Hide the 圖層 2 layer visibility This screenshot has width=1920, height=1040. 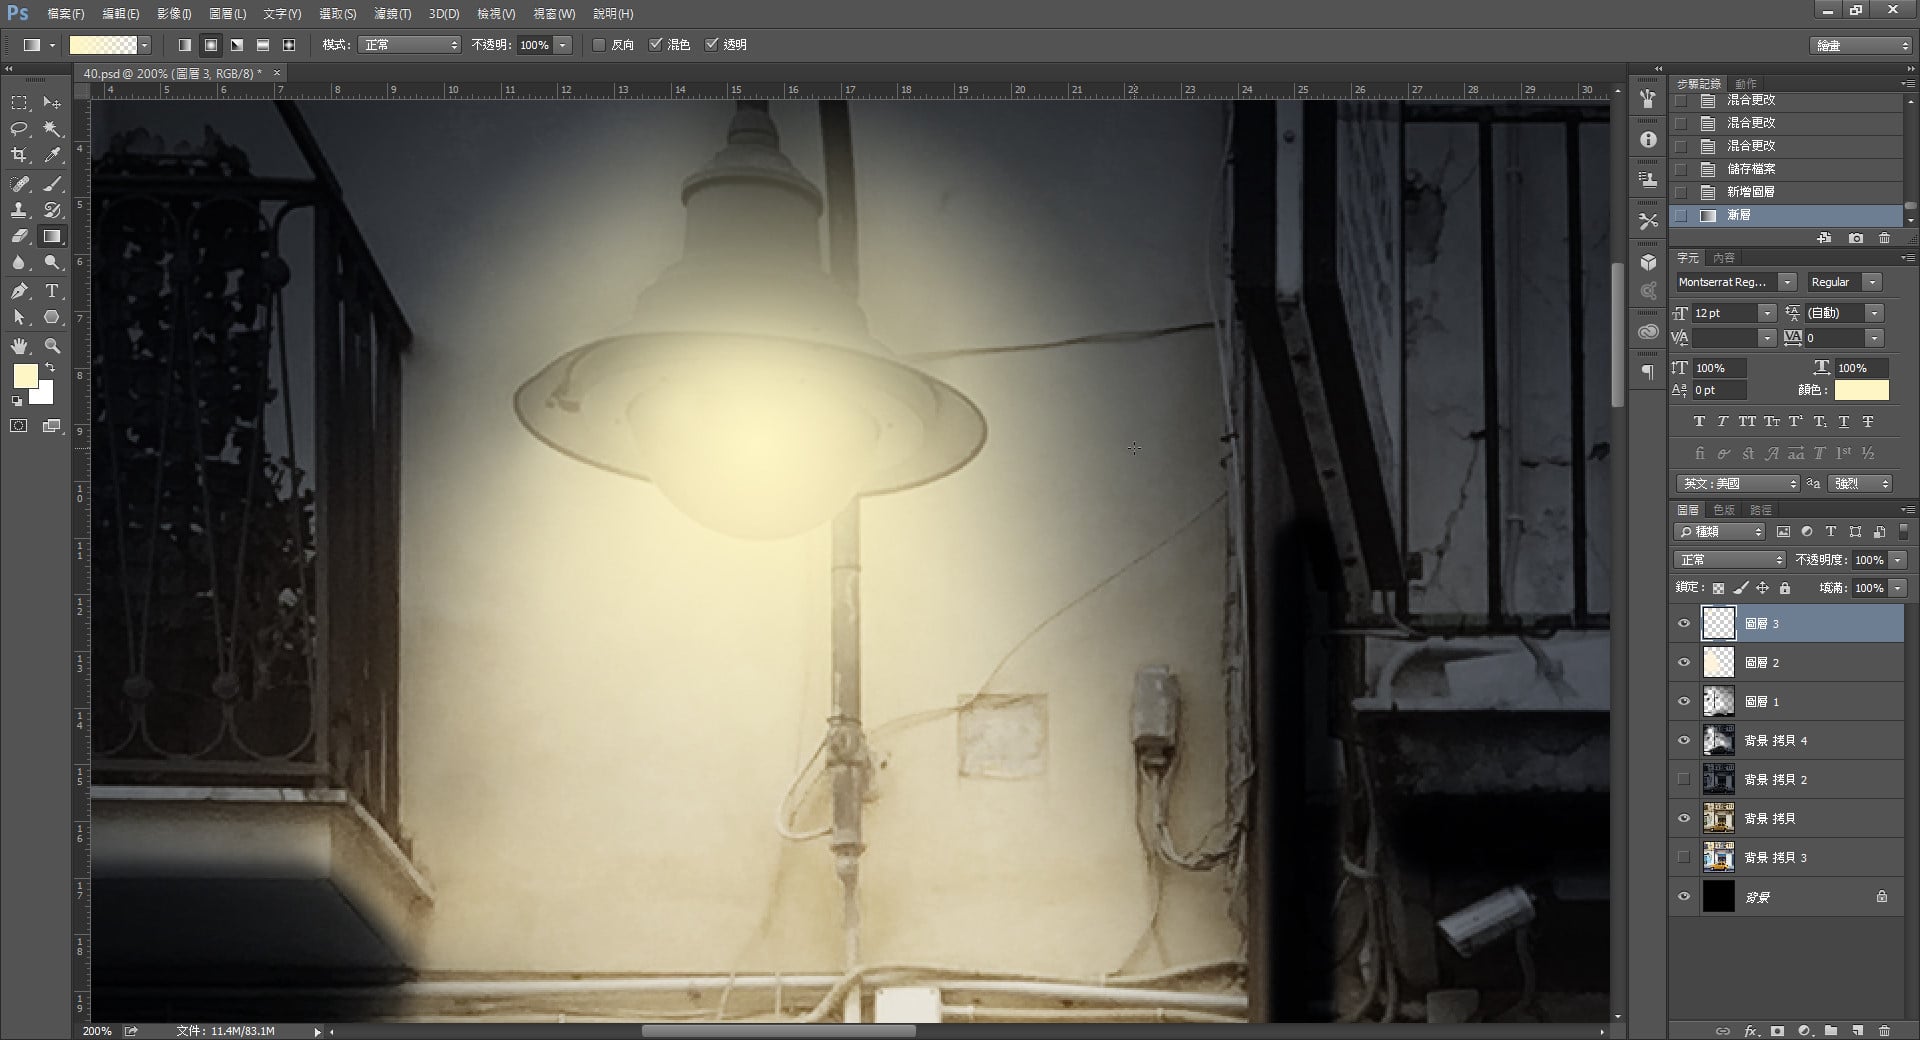(x=1684, y=662)
